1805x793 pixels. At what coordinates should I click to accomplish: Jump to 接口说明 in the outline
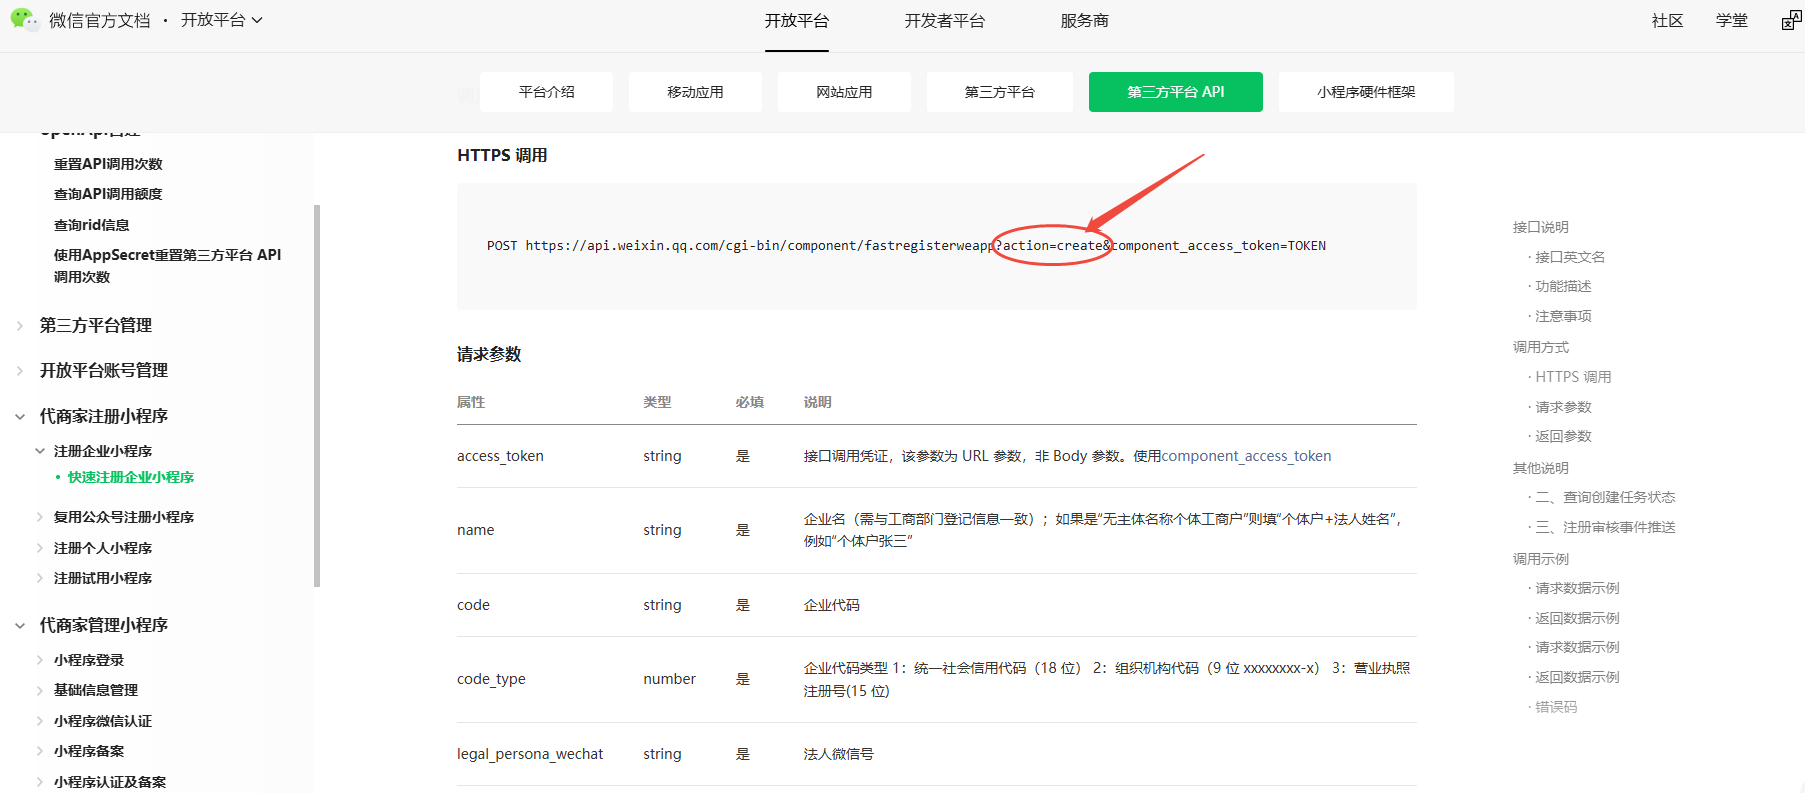coord(1541,227)
